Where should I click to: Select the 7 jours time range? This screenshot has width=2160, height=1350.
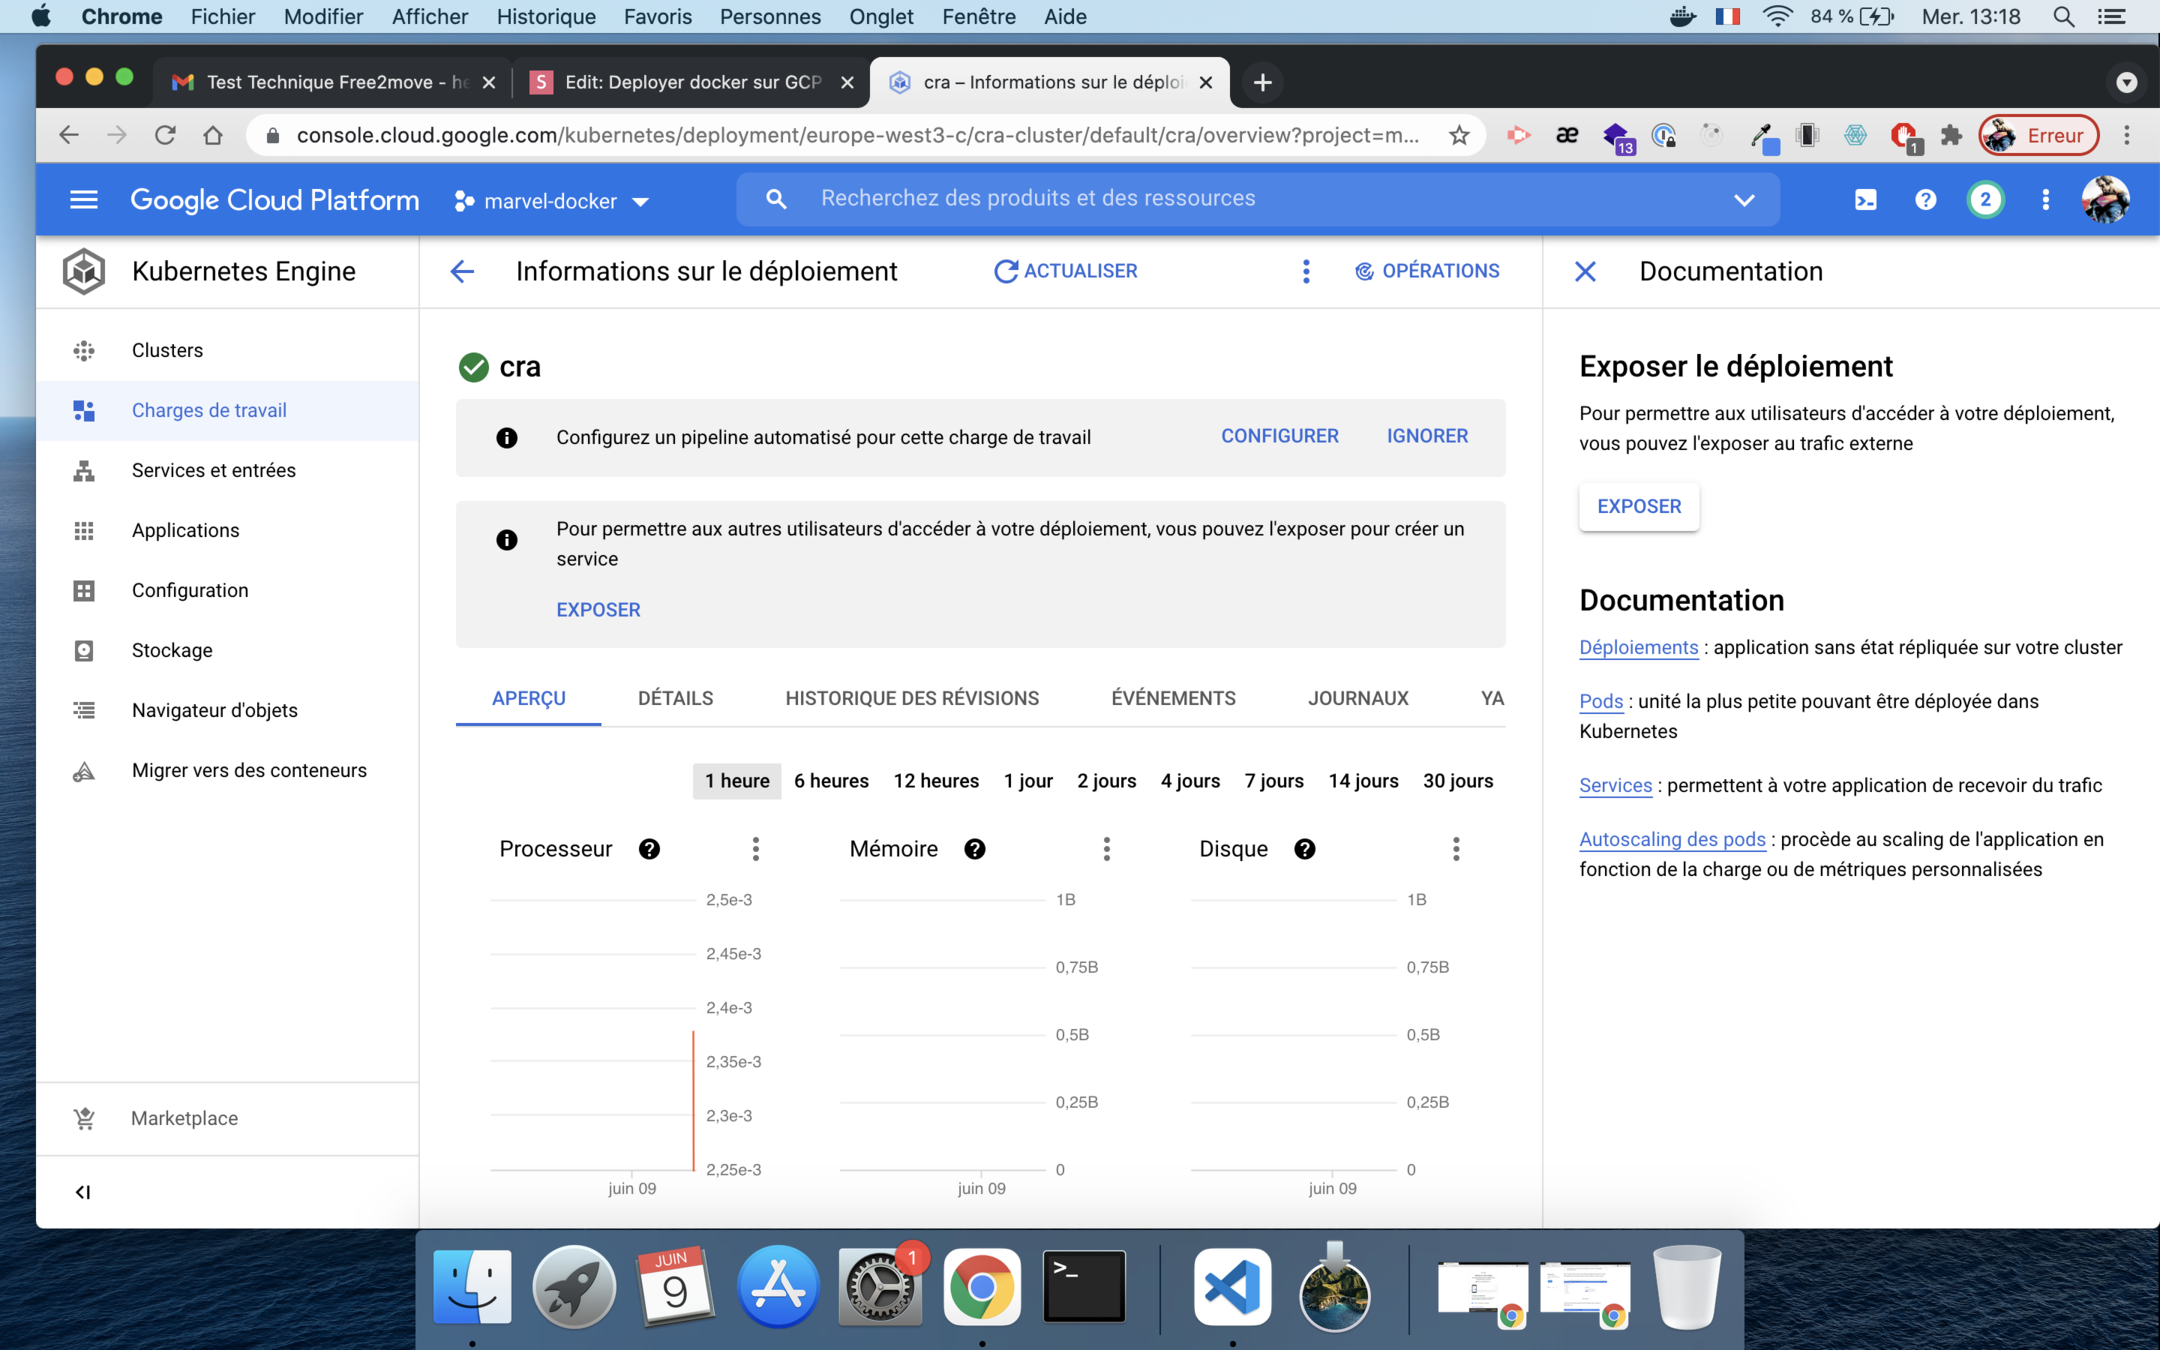1273,781
